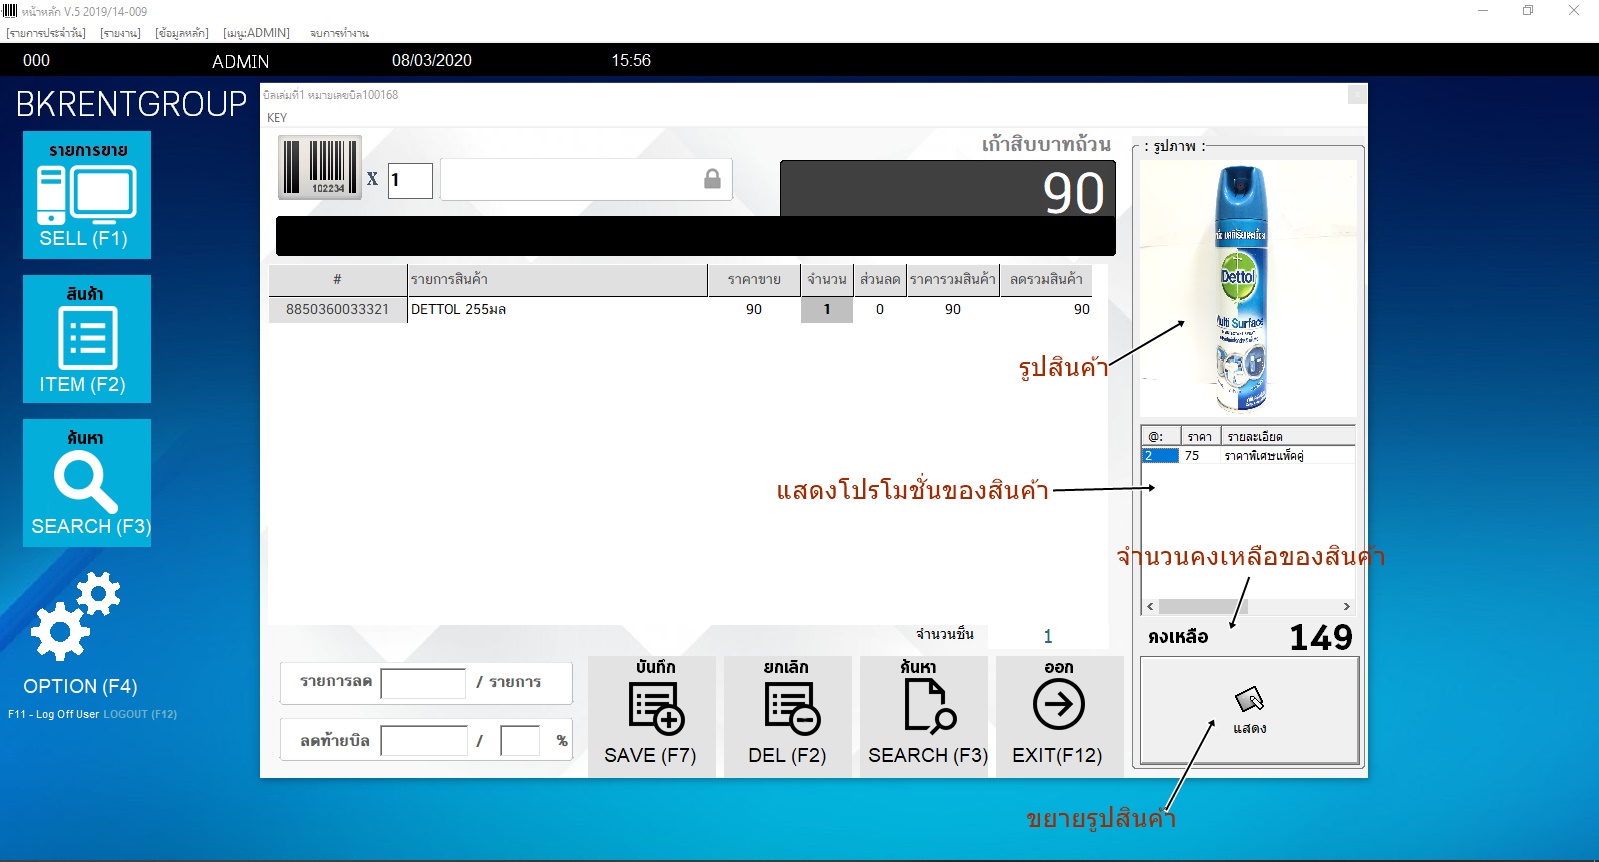Click the แสดง enlarge image button
1599x862 pixels.
[1249, 711]
